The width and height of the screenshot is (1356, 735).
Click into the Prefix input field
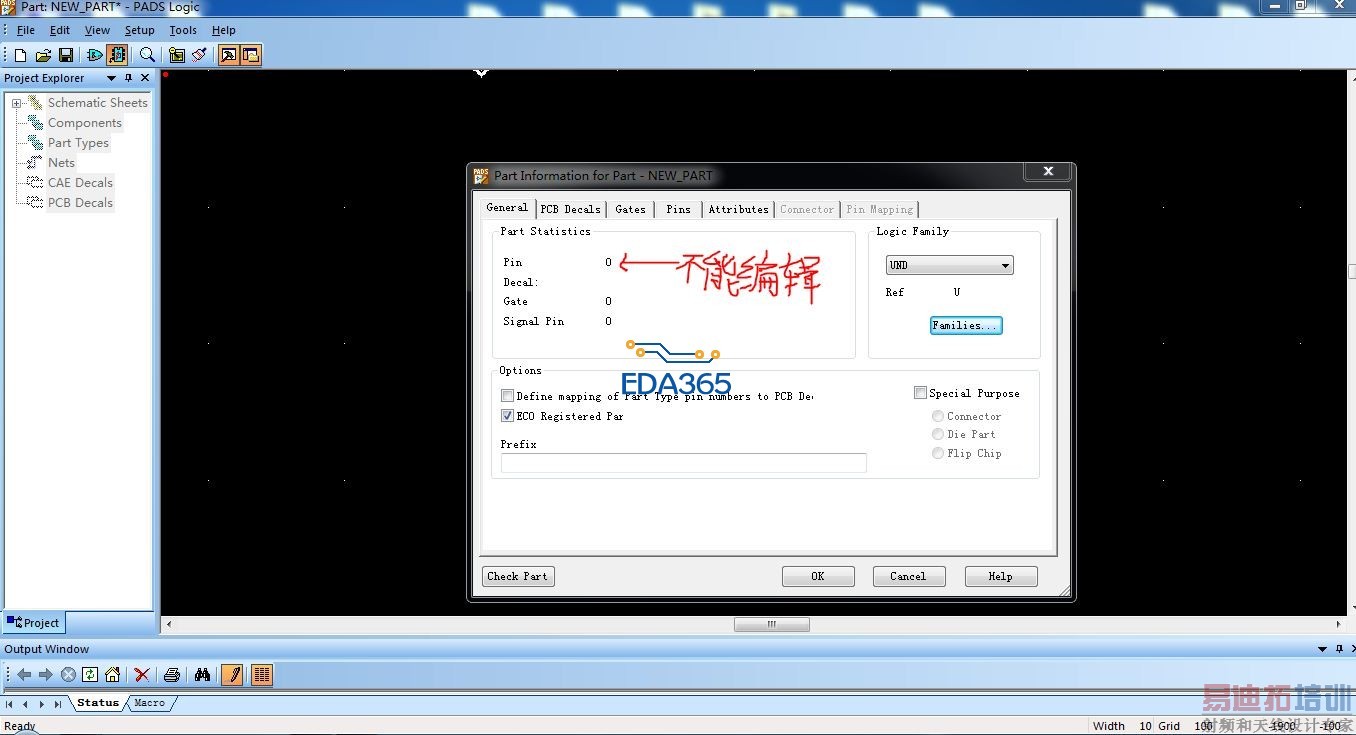click(x=684, y=463)
